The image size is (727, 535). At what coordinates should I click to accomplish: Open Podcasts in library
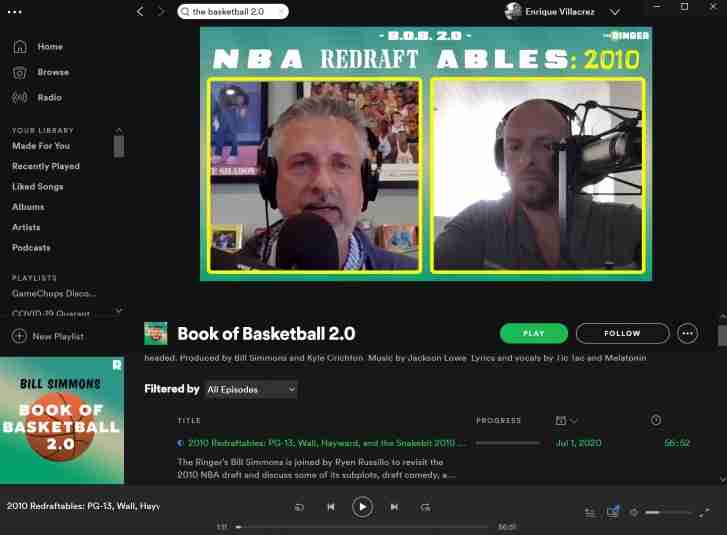[x=31, y=248]
